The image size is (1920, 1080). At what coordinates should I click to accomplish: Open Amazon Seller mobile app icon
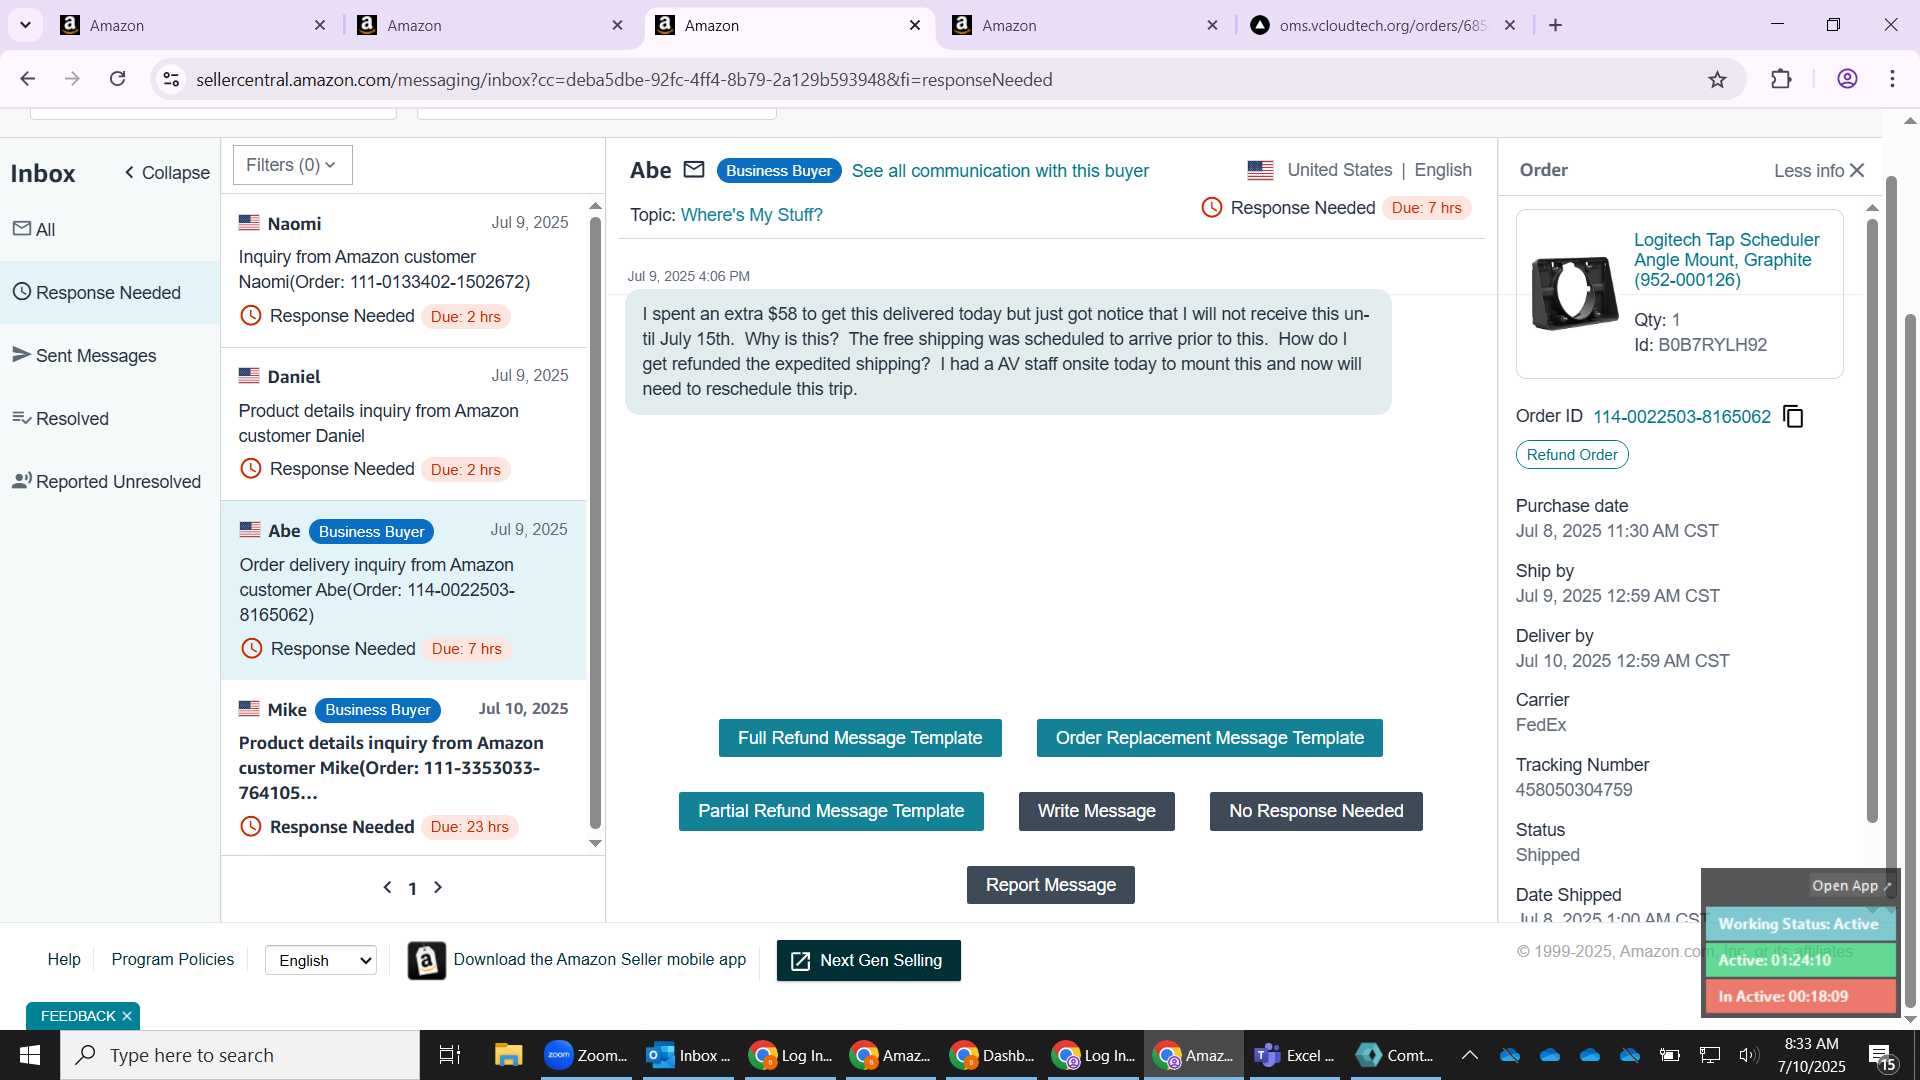[x=427, y=961]
